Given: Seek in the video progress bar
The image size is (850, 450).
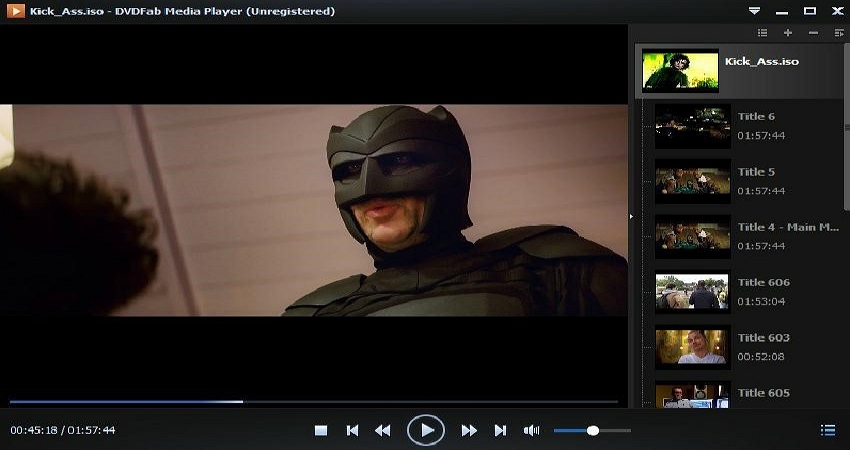Looking at the screenshot, I should tap(314, 402).
